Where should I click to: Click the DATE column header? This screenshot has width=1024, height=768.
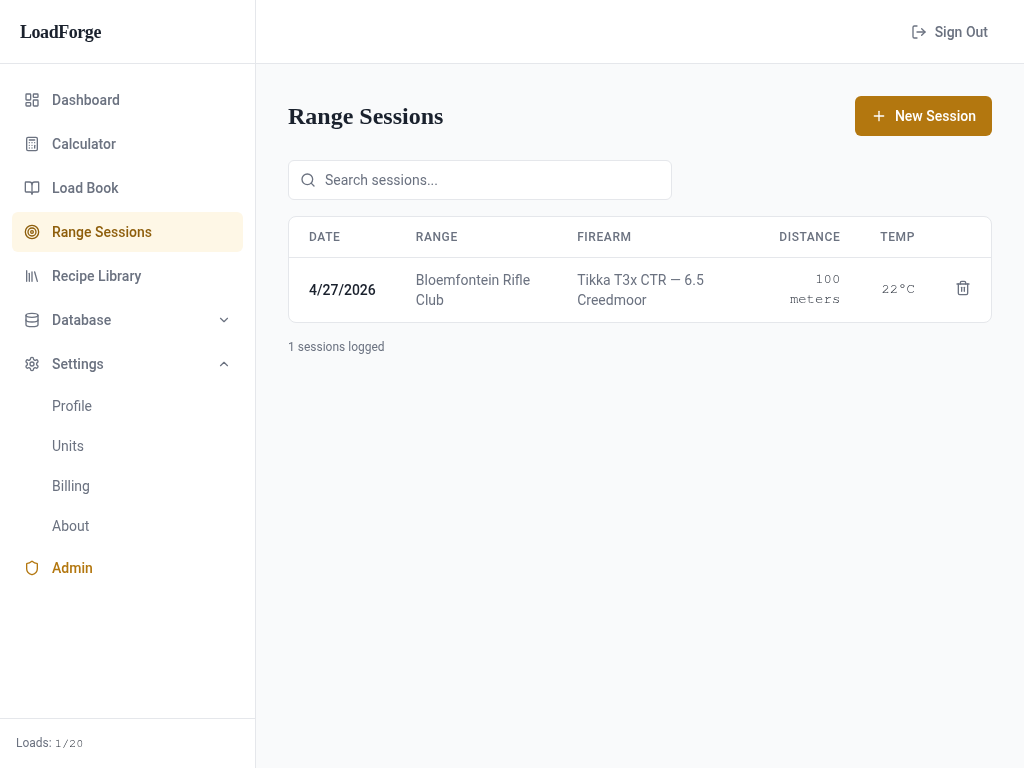325,237
